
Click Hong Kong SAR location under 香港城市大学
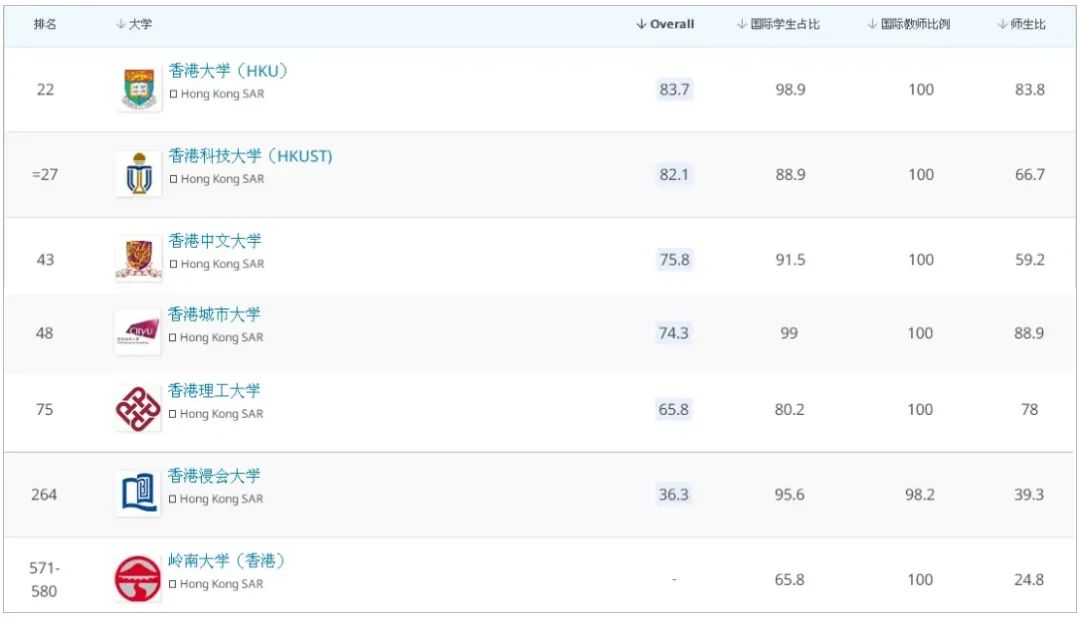(216, 337)
